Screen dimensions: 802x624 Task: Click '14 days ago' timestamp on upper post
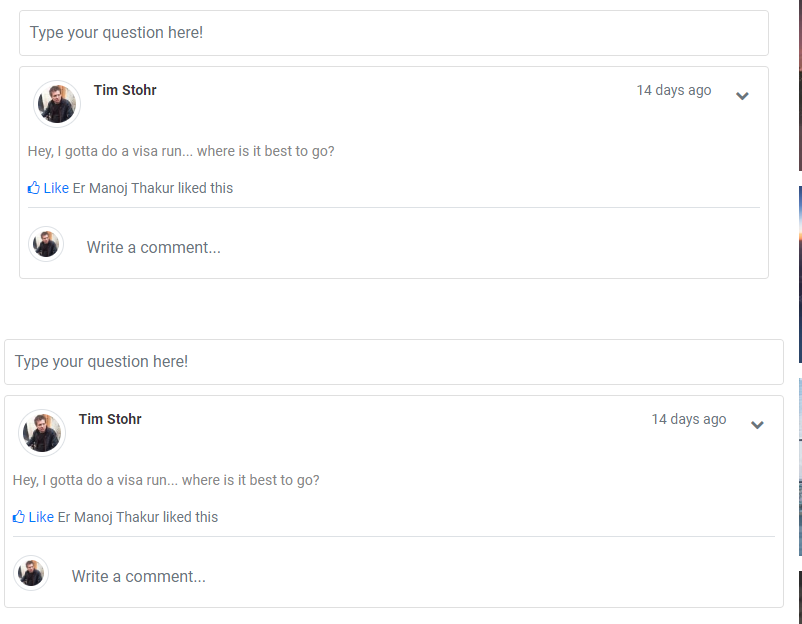[x=674, y=90]
